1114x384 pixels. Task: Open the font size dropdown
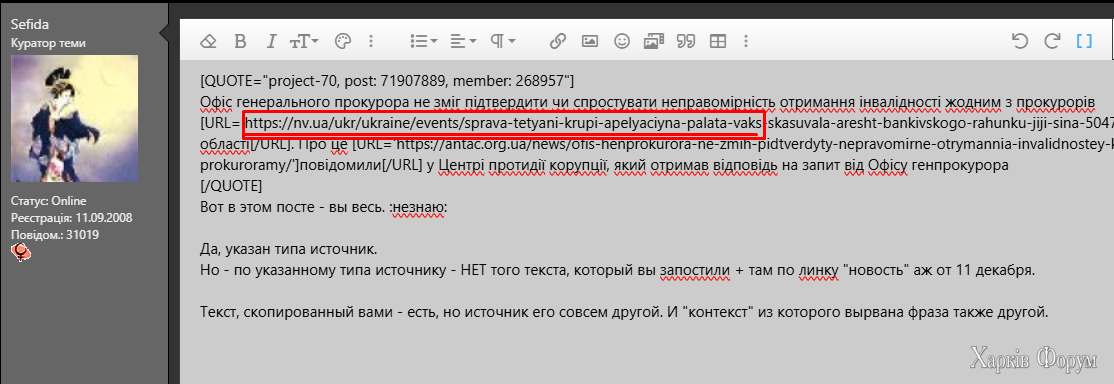point(304,41)
